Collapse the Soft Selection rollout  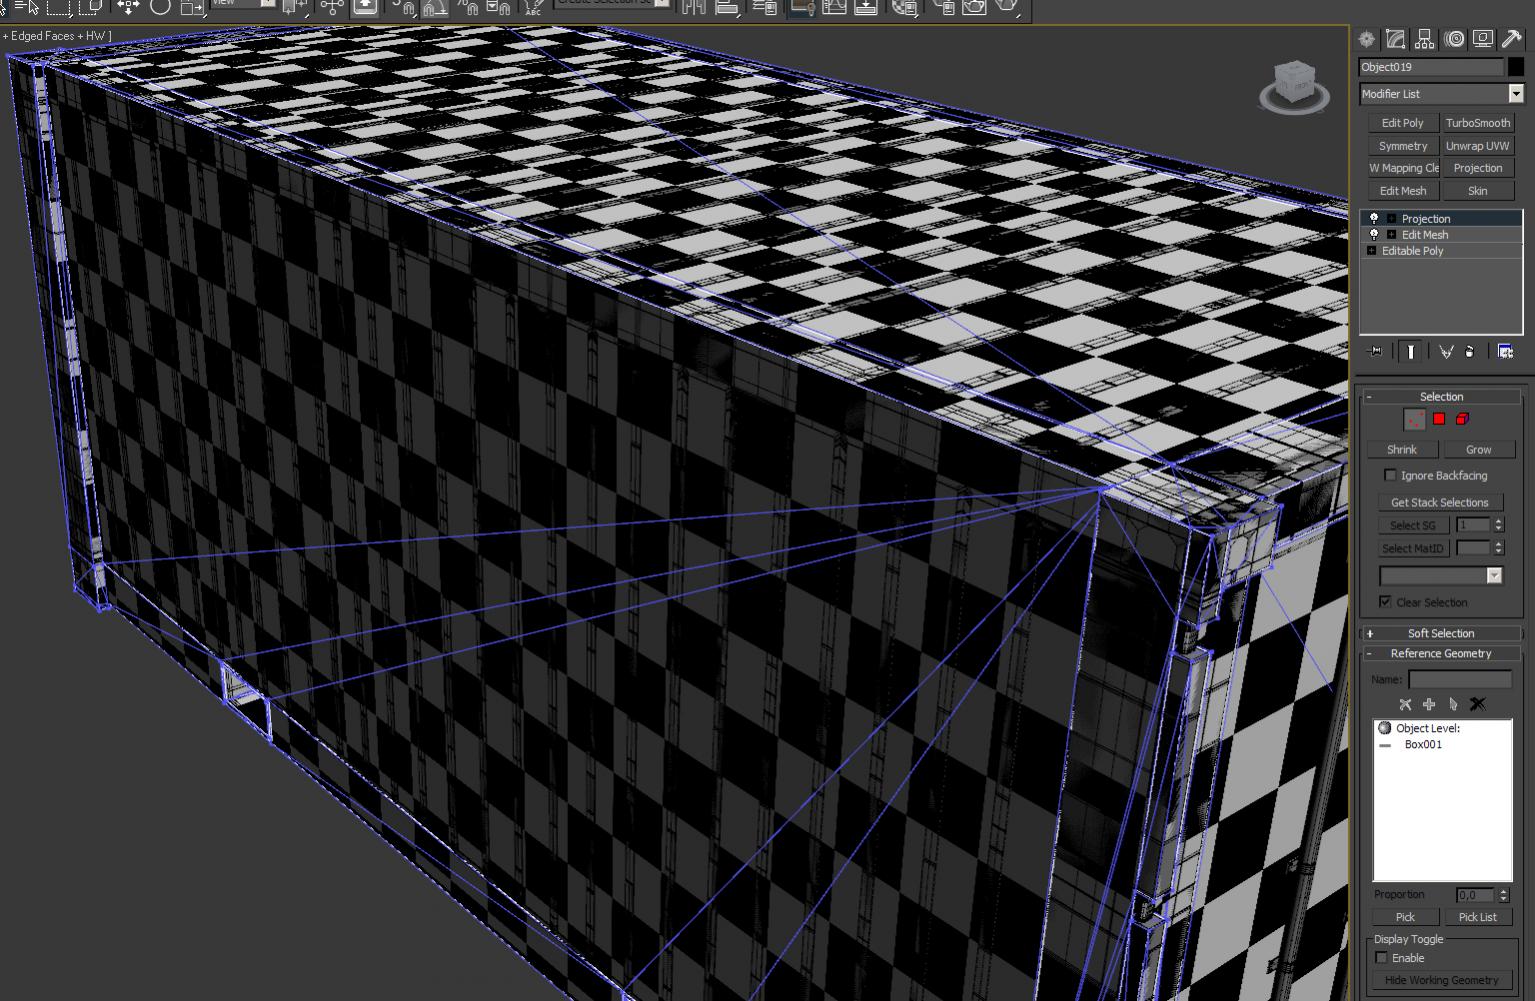(x=1440, y=633)
